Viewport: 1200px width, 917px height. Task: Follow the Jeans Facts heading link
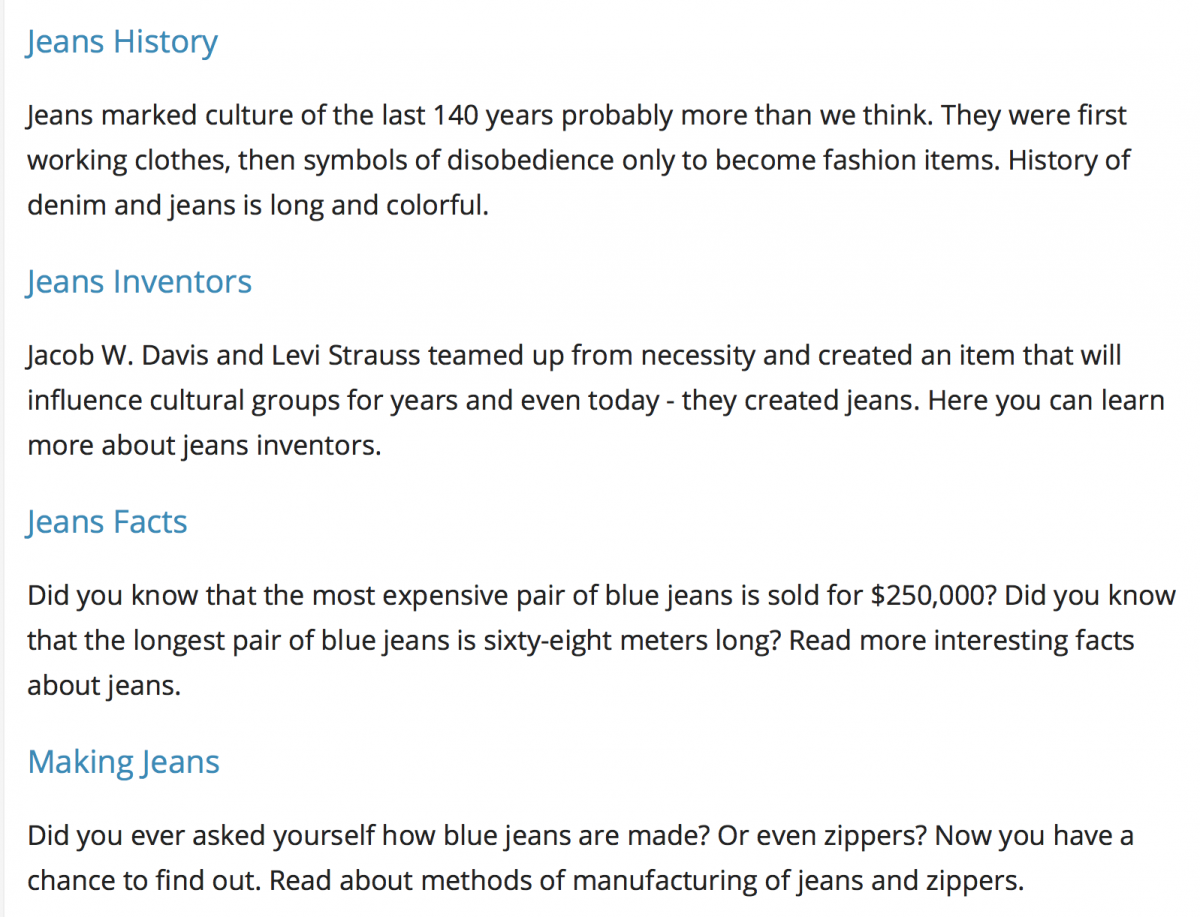click(x=107, y=523)
